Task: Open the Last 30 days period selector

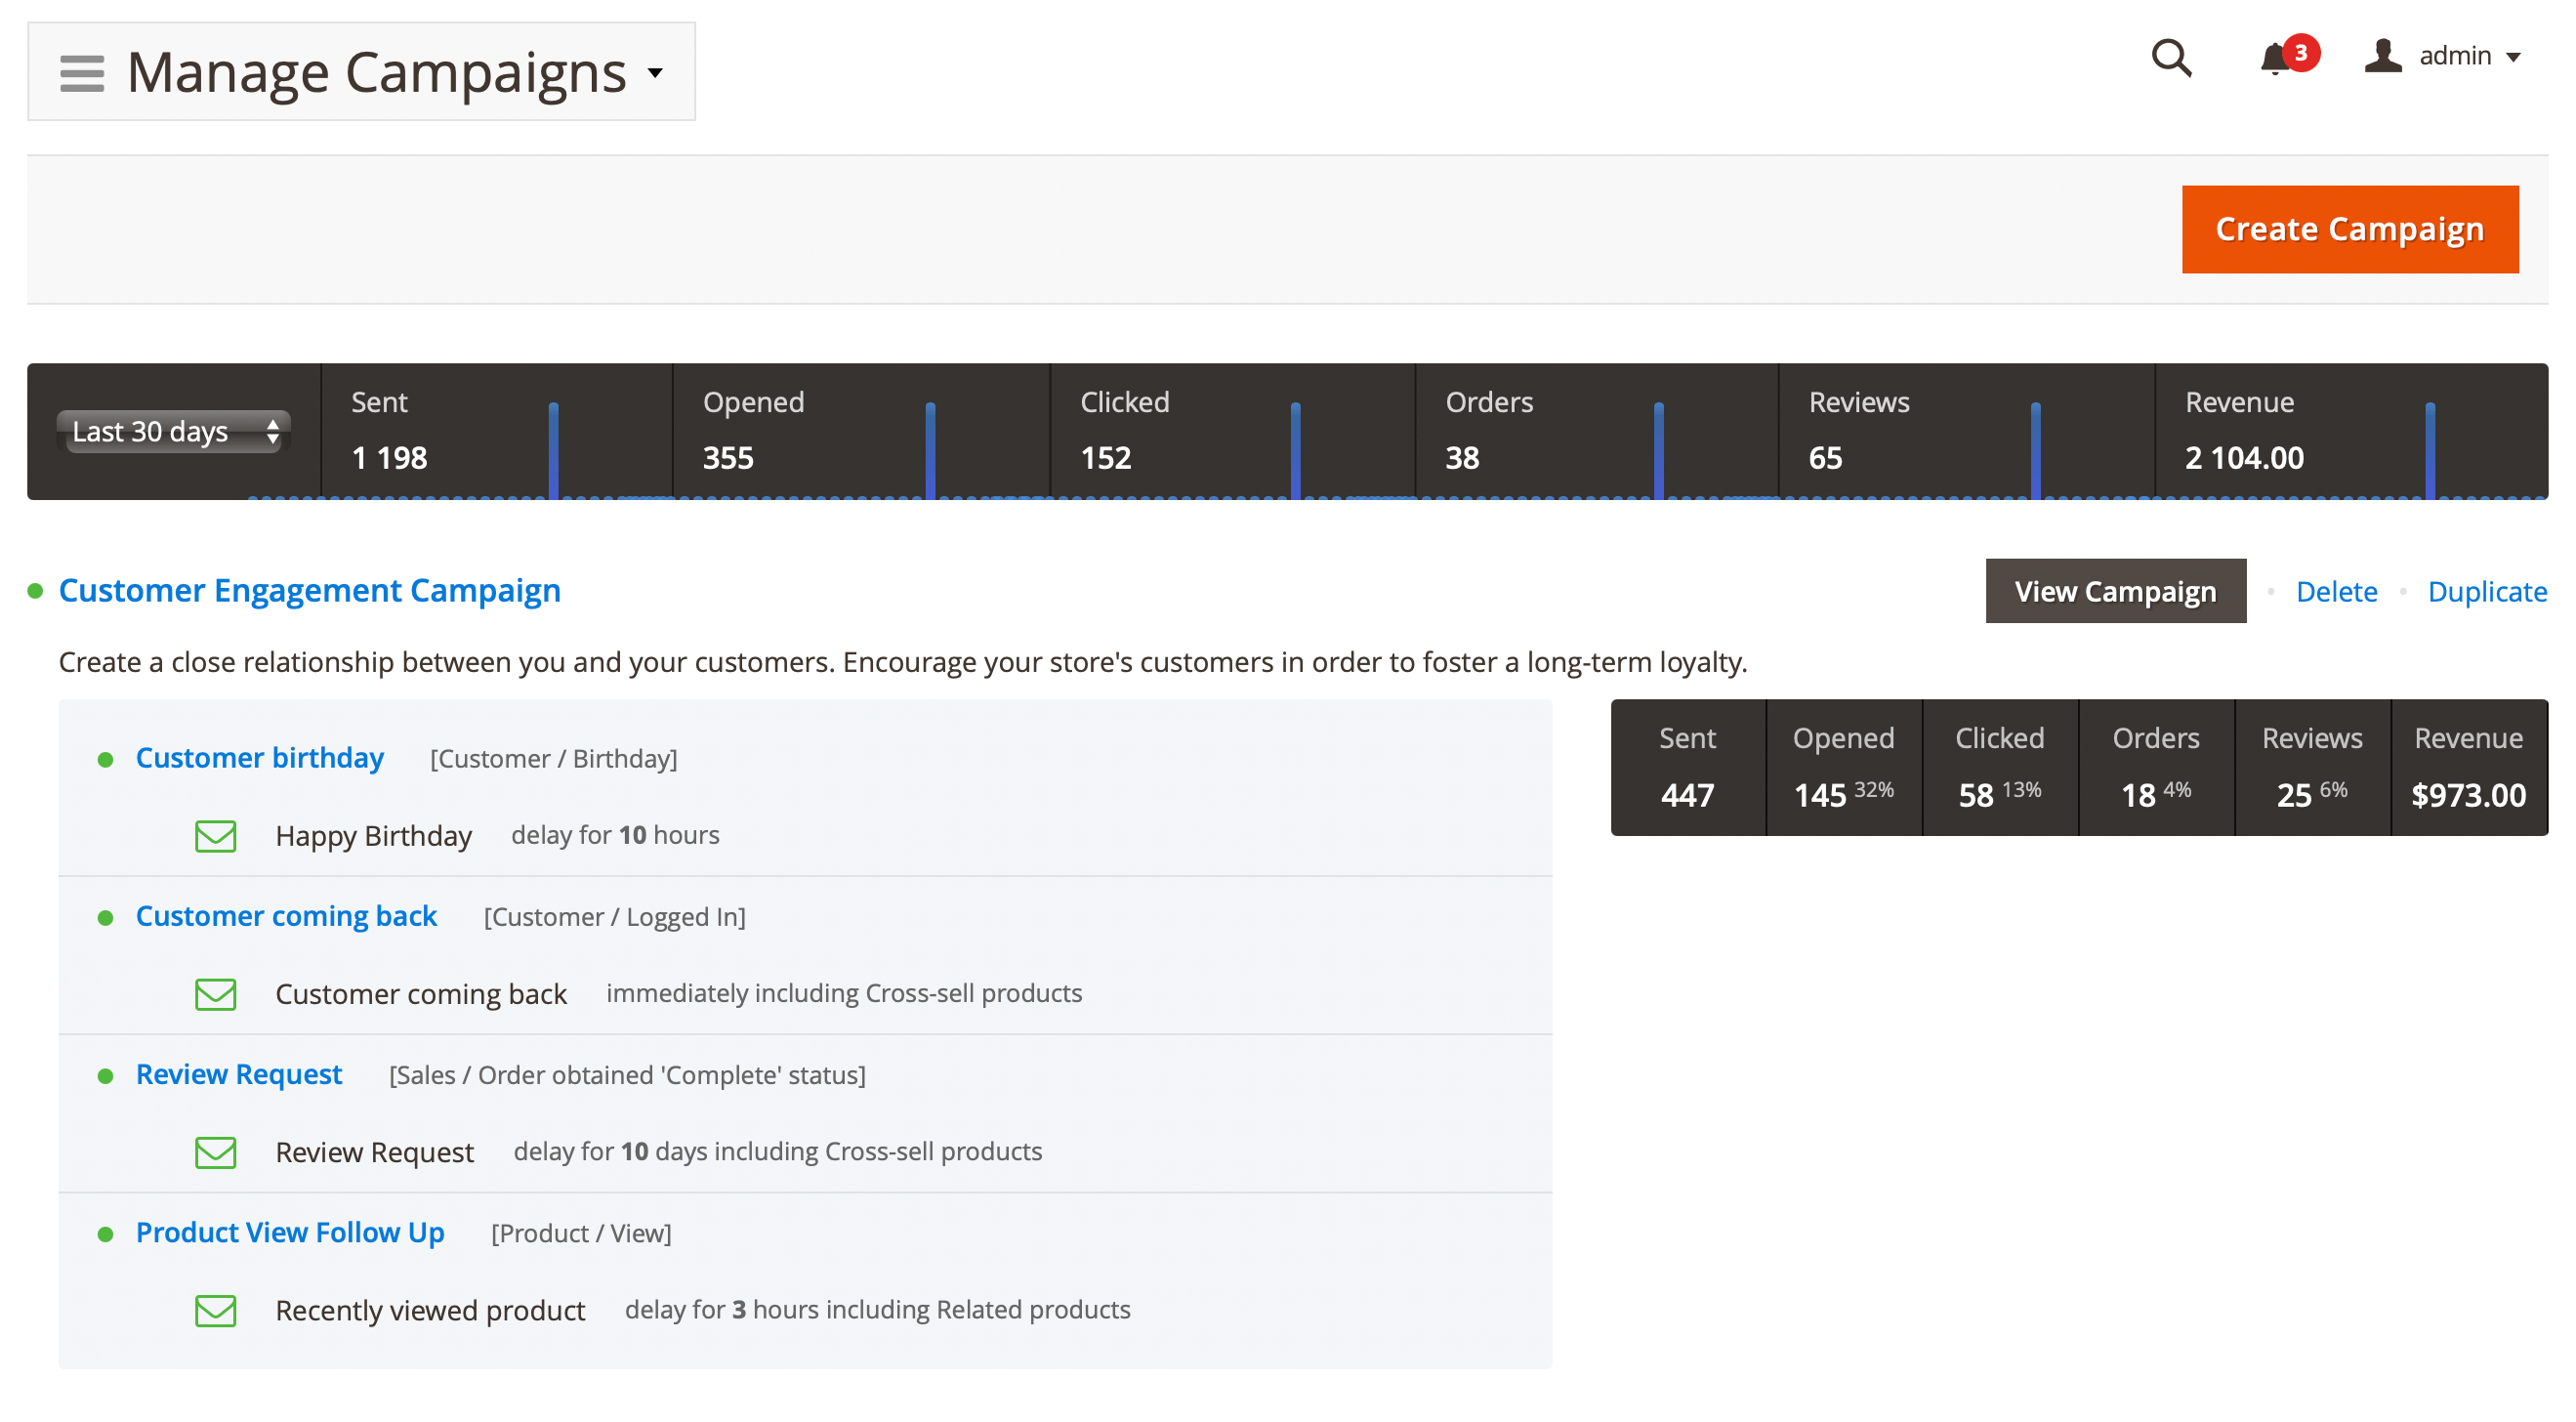Action: point(174,431)
